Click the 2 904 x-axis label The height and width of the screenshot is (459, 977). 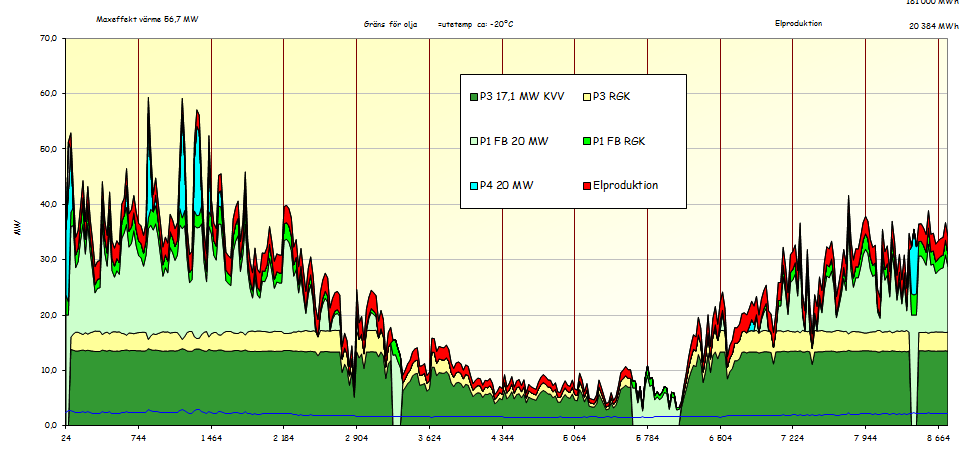[x=356, y=438]
